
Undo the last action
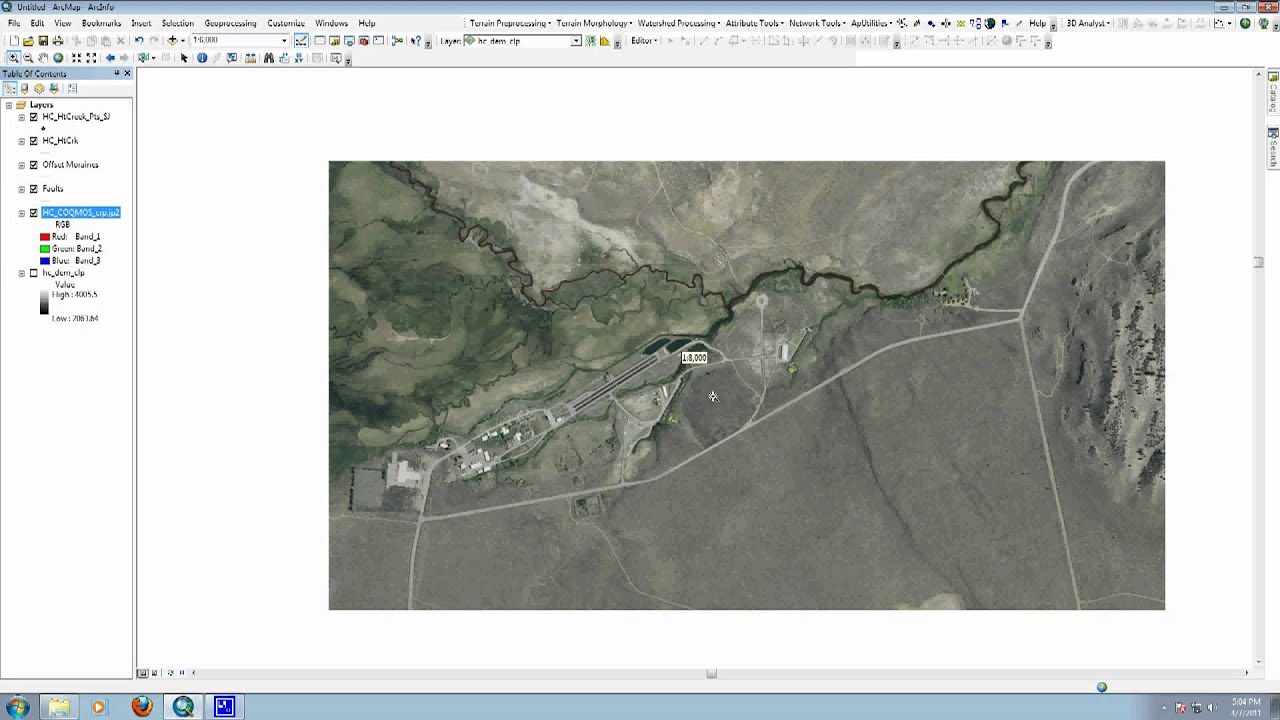coord(139,40)
